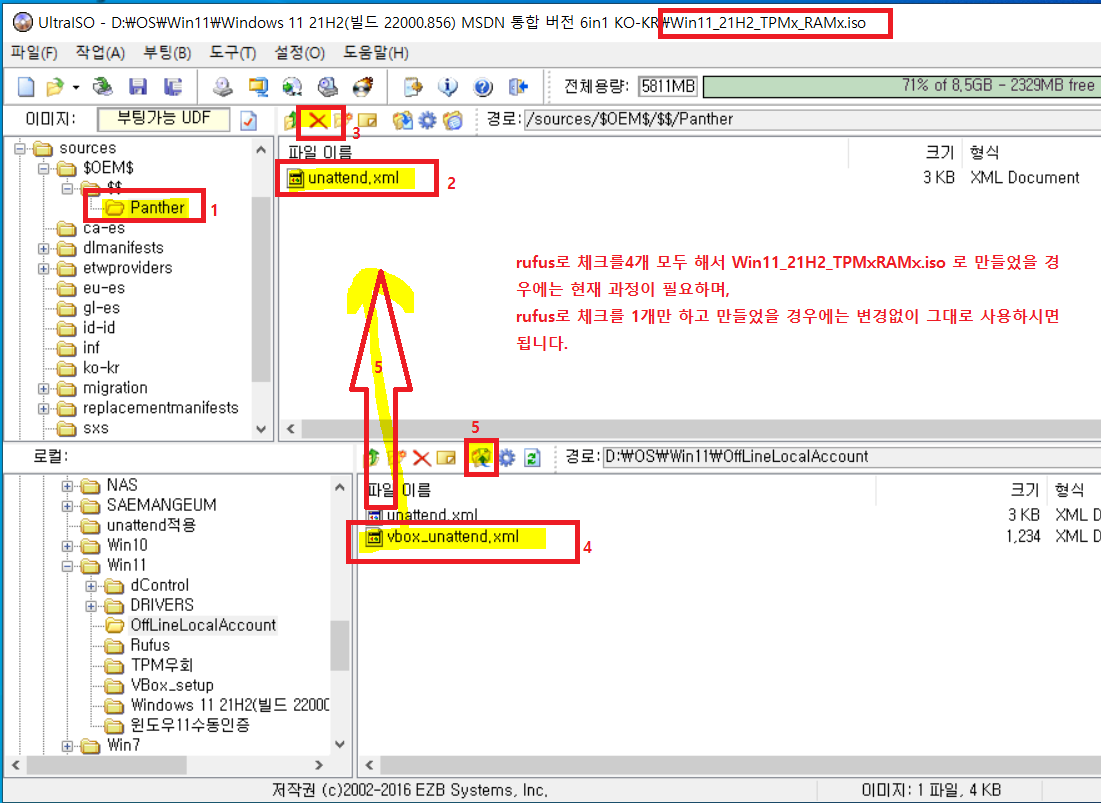Expand the NAS folder in local tree
This screenshot has width=1101, height=803.
coord(67,486)
